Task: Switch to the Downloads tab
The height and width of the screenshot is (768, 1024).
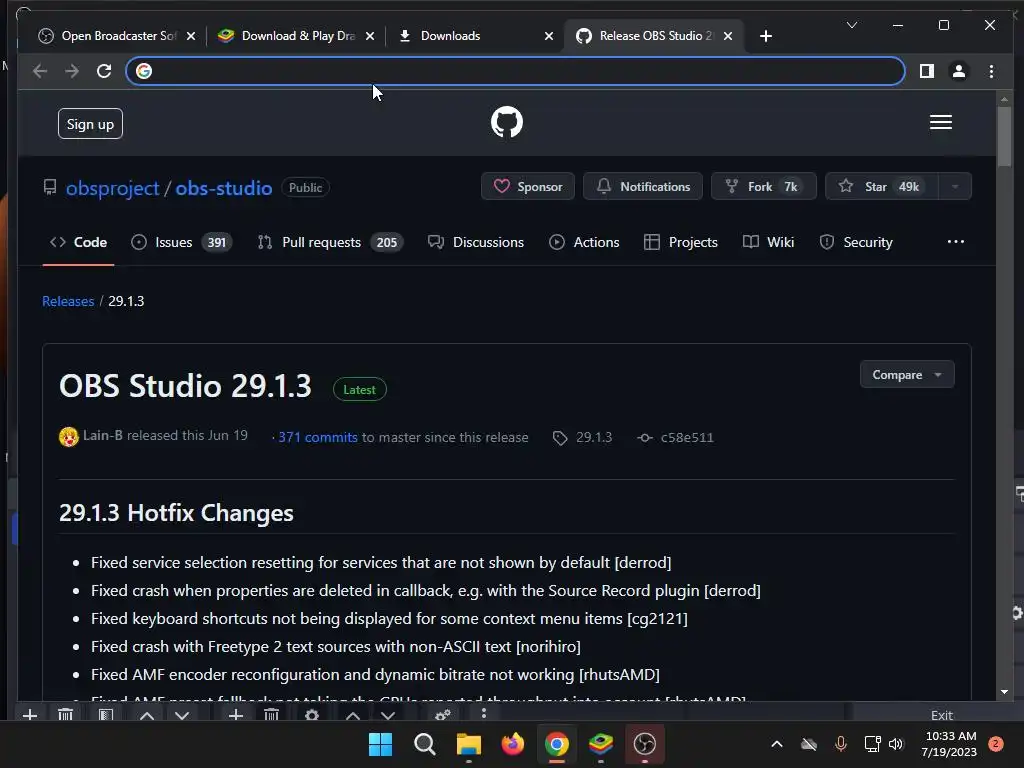Action: 476,36
